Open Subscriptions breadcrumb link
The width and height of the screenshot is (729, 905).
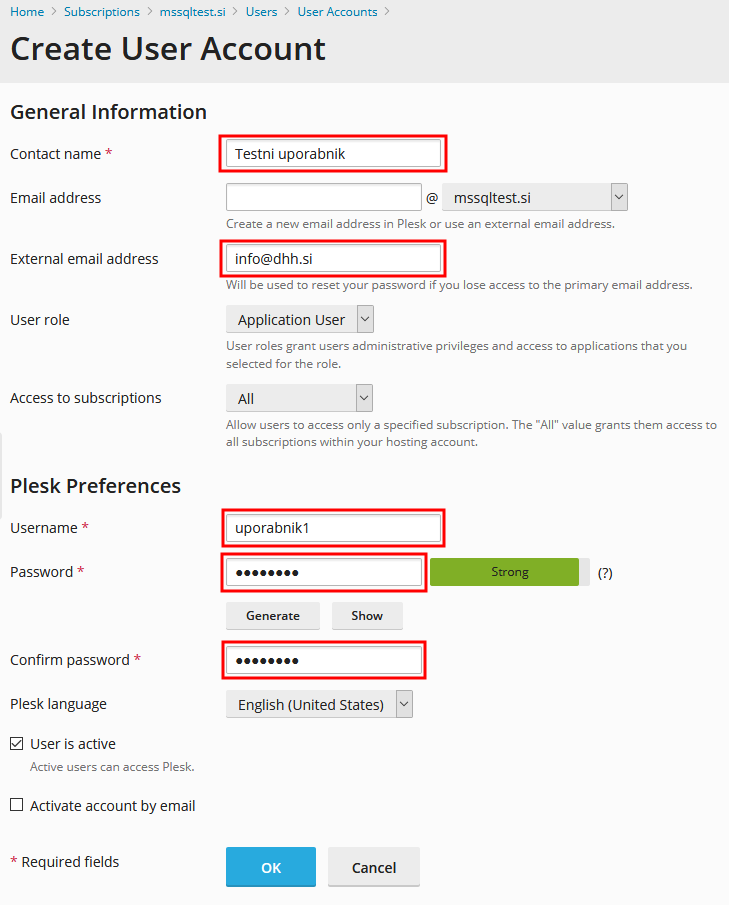click(102, 12)
